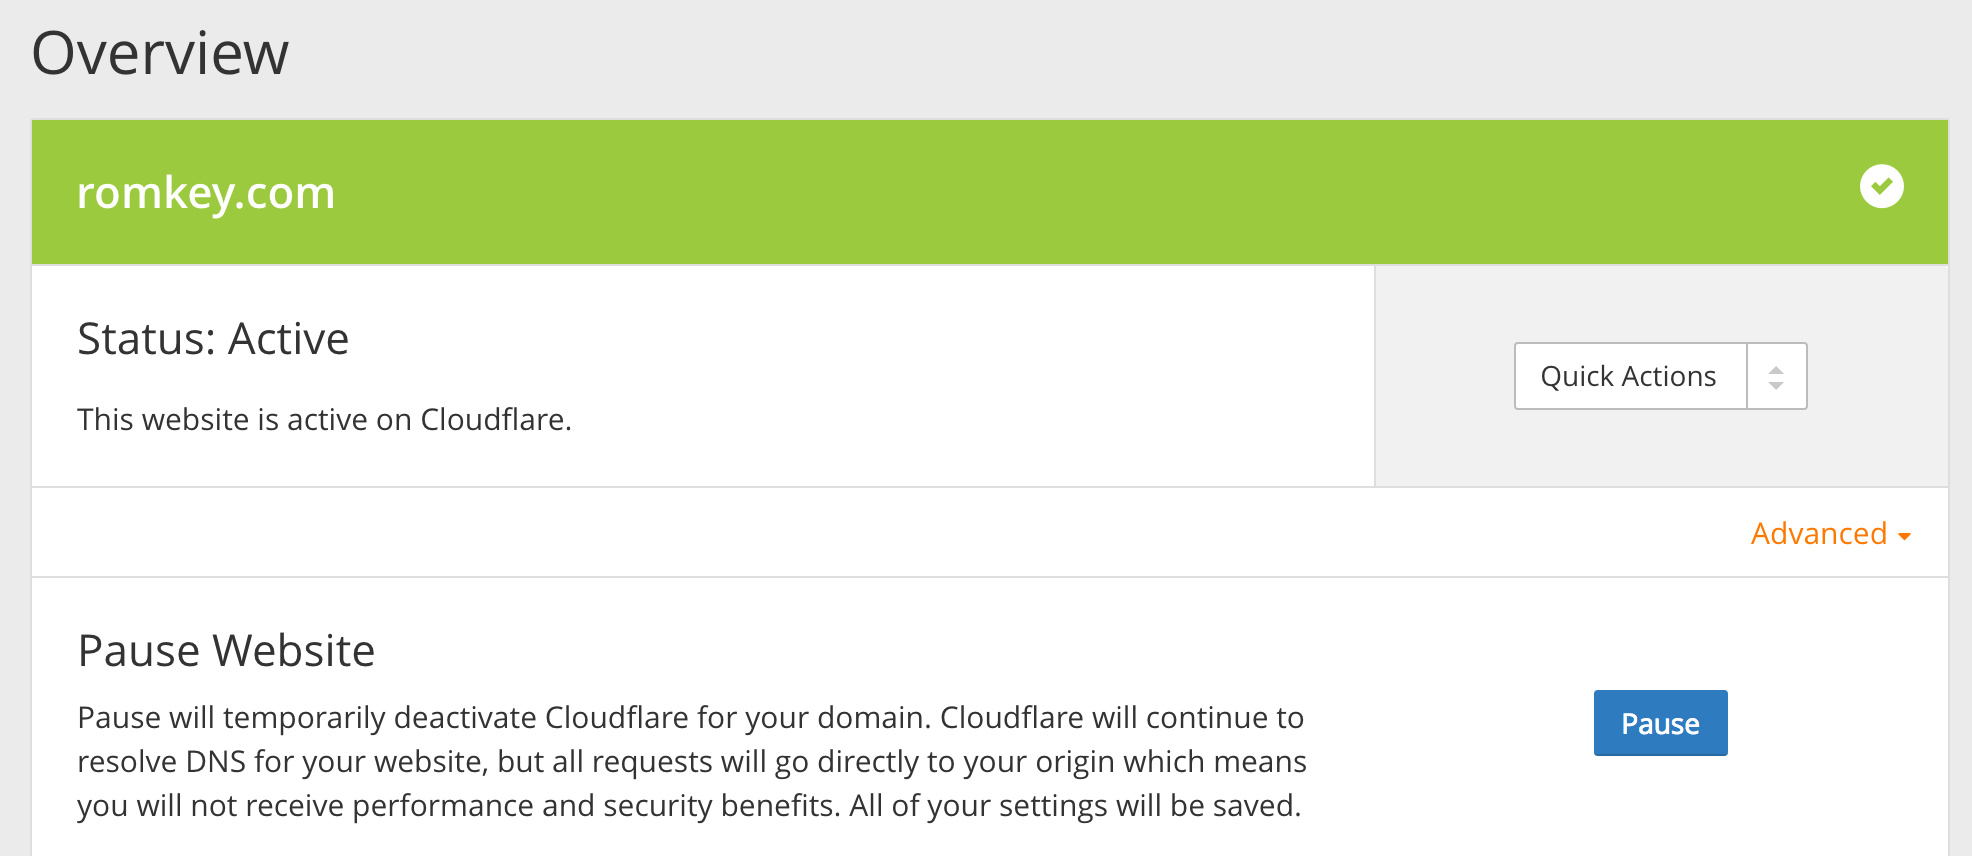Viewport: 1972px width, 856px height.
Task: Click the Quick Actions up-down arrows icon
Action: tap(1776, 377)
